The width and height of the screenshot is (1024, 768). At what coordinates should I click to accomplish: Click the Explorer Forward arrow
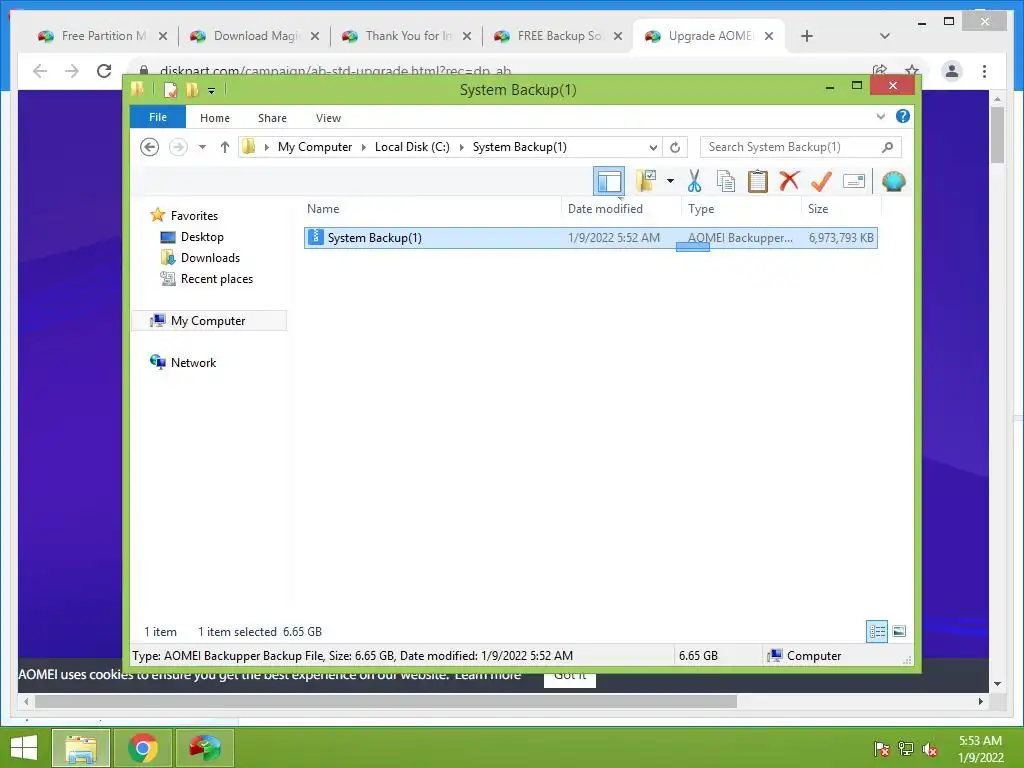coord(178,147)
